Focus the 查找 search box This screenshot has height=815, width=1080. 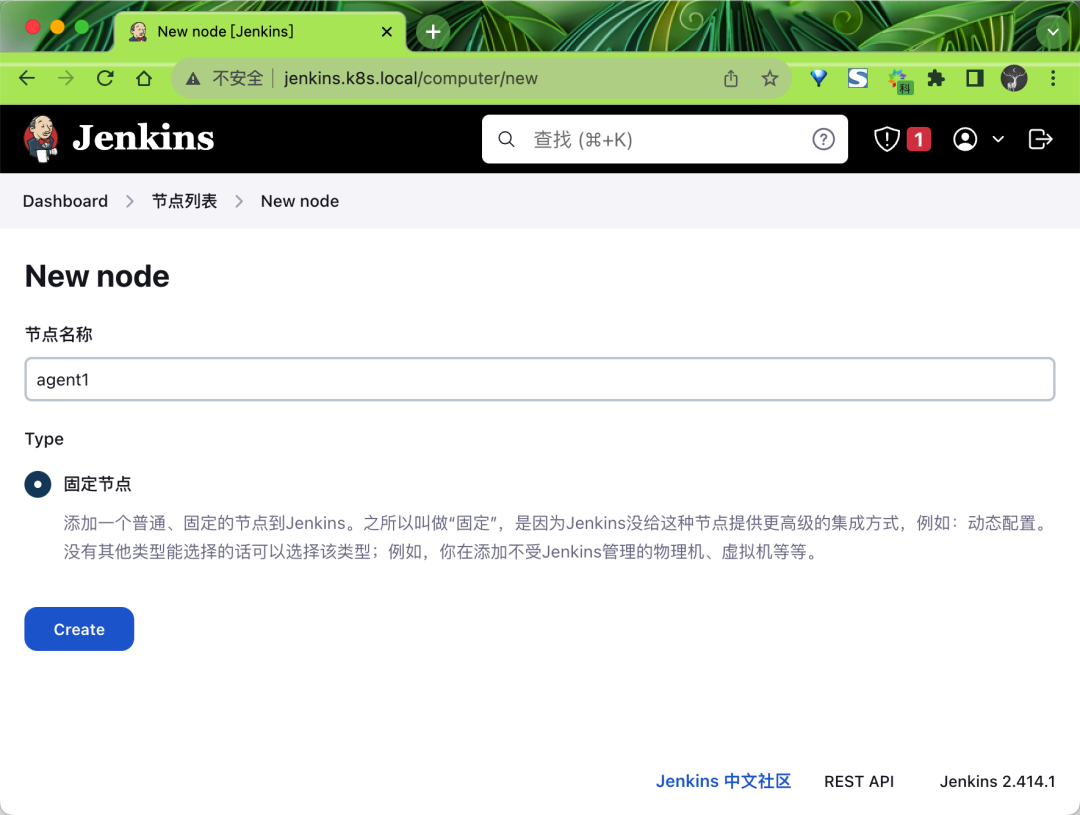point(665,139)
